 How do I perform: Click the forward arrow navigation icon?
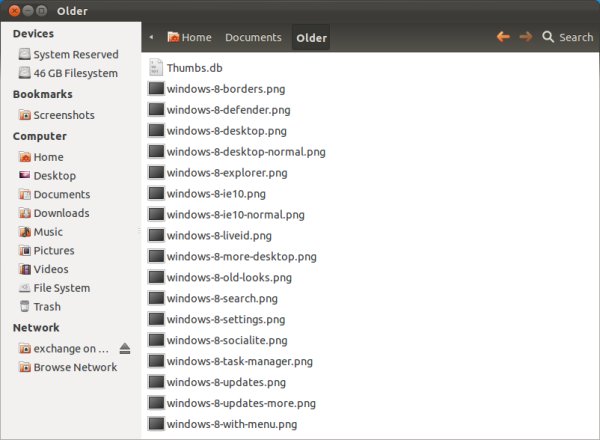tap(526, 37)
